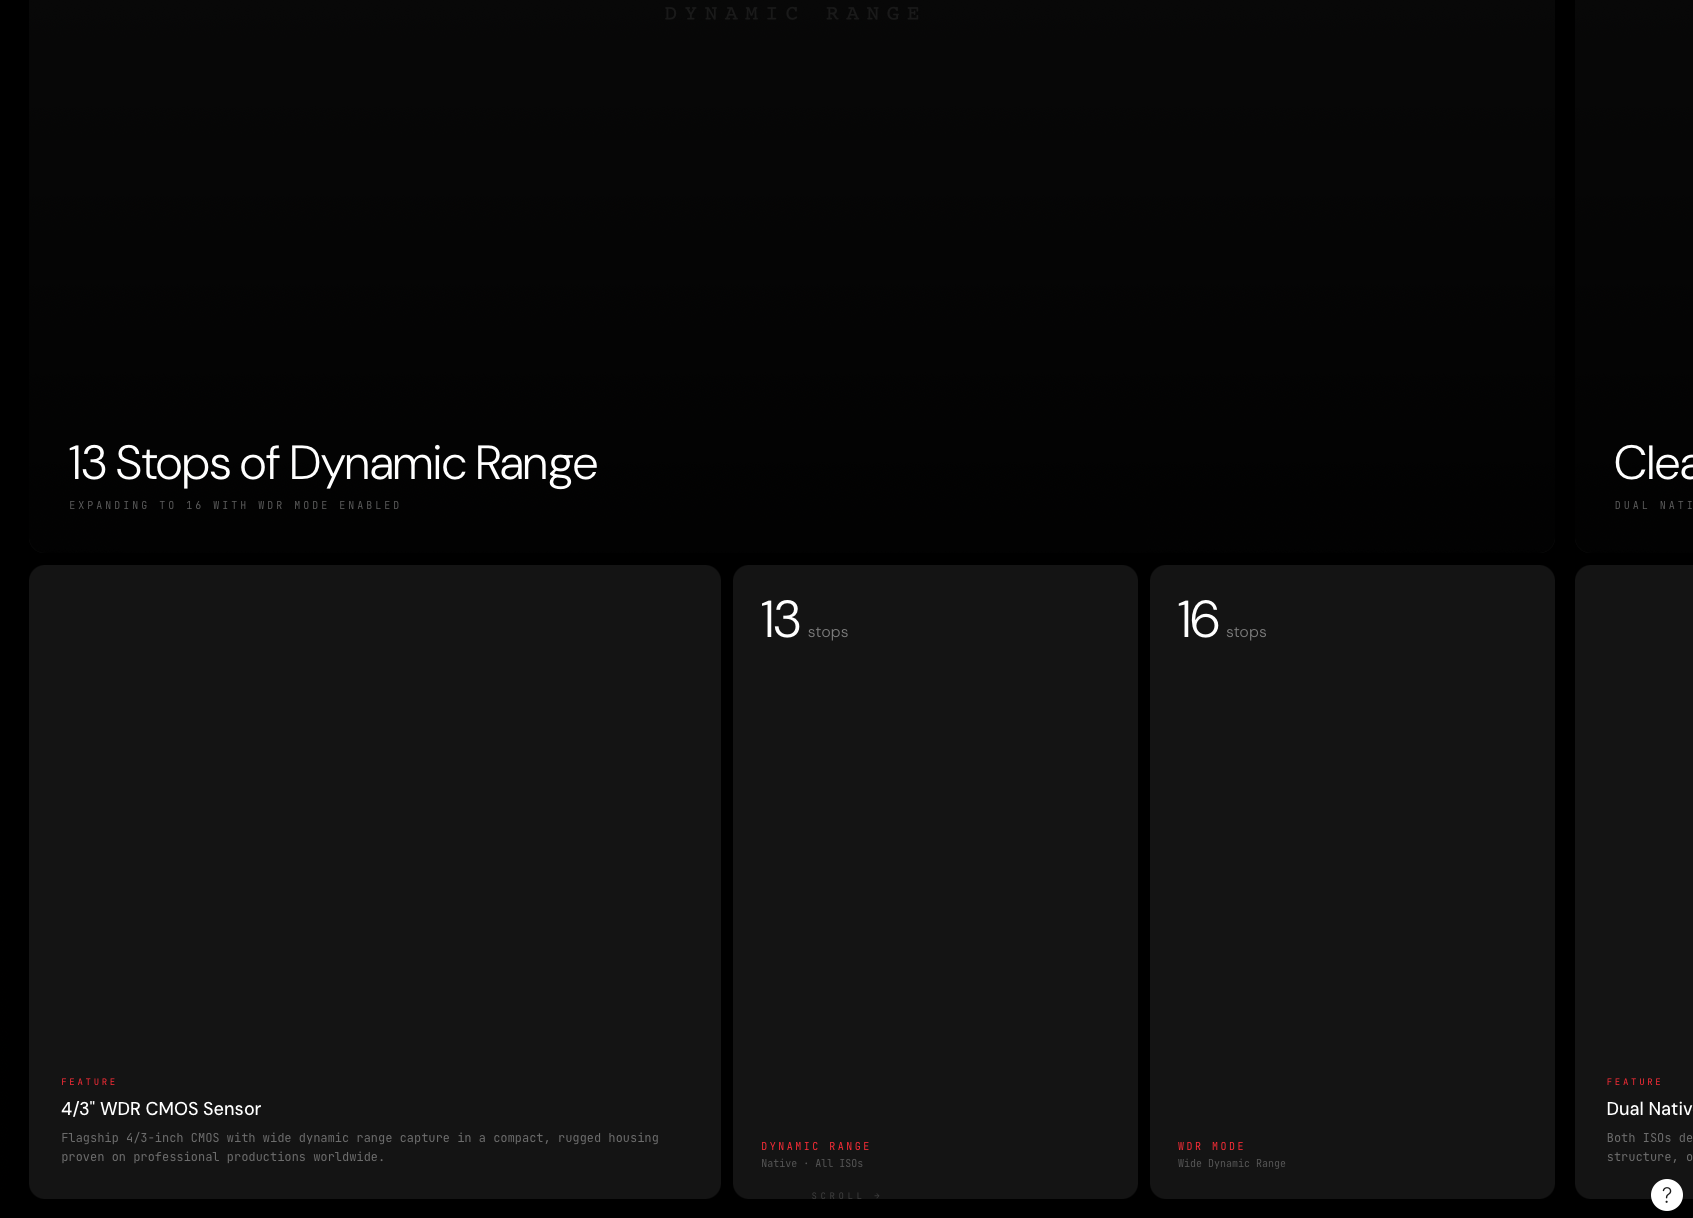Click the Wide Dynamic Range caption
The image size is (1693, 1218).
pyautogui.click(x=1232, y=1163)
